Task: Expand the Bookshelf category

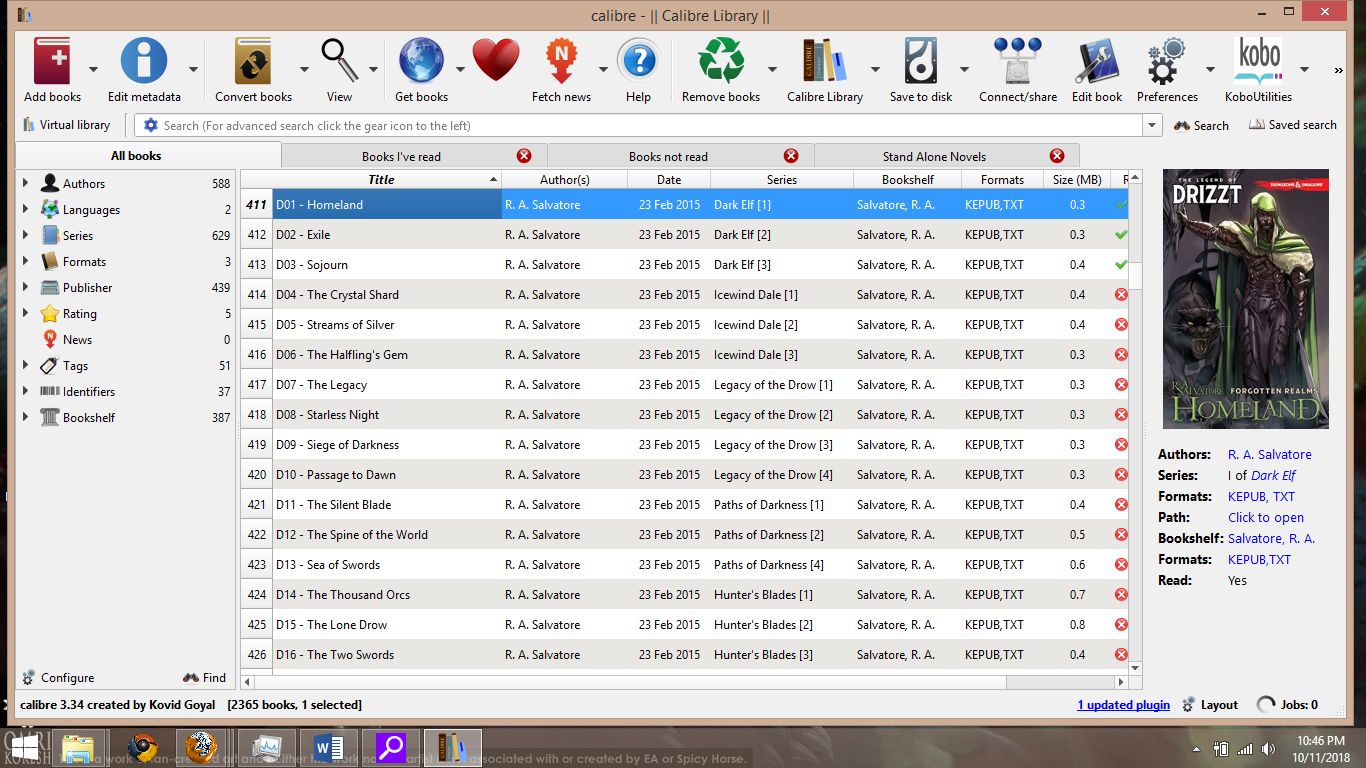Action: point(25,417)
